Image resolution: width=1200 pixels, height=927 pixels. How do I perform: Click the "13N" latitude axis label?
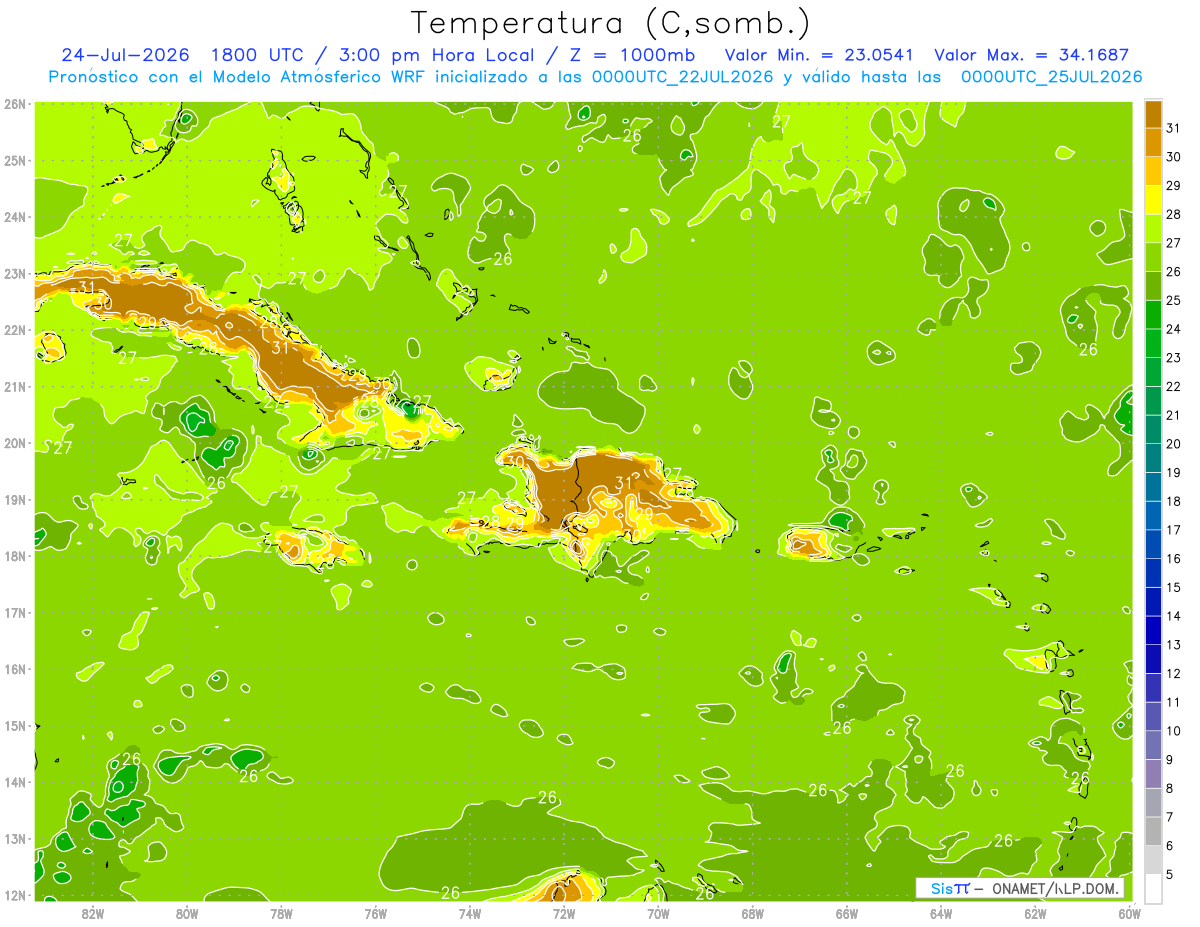(14, 838)
